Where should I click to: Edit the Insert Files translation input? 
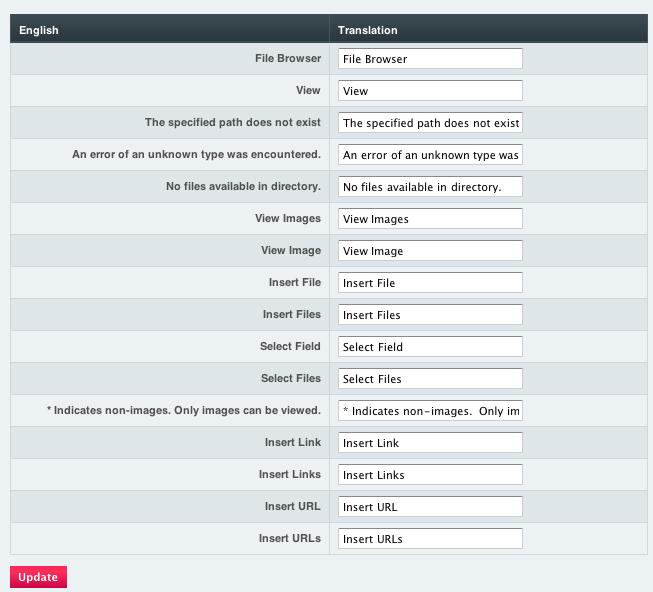430,315
